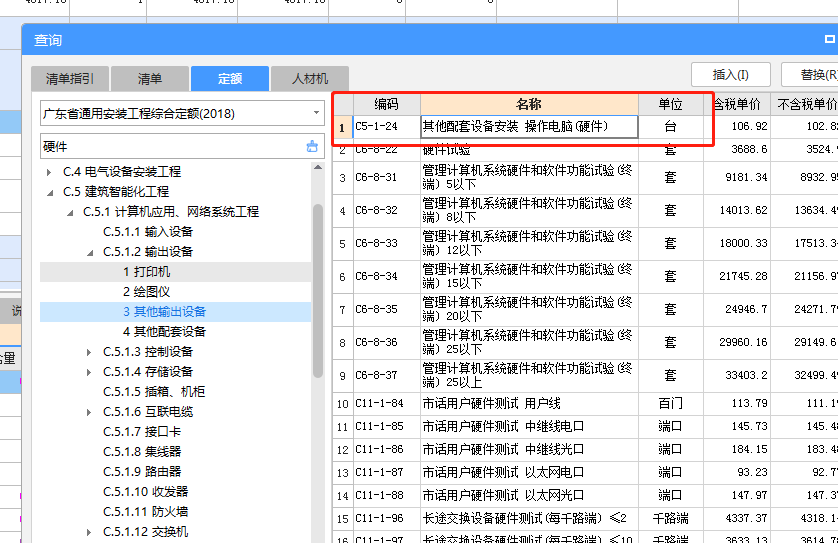Expand the C.5.1.12 交换机 node

click(89, 532)
